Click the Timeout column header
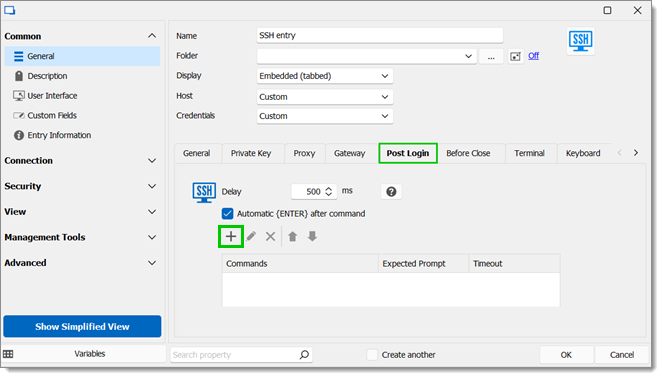Image resolution: width=662 pixels, height=378 pixels. pos(515,264)
